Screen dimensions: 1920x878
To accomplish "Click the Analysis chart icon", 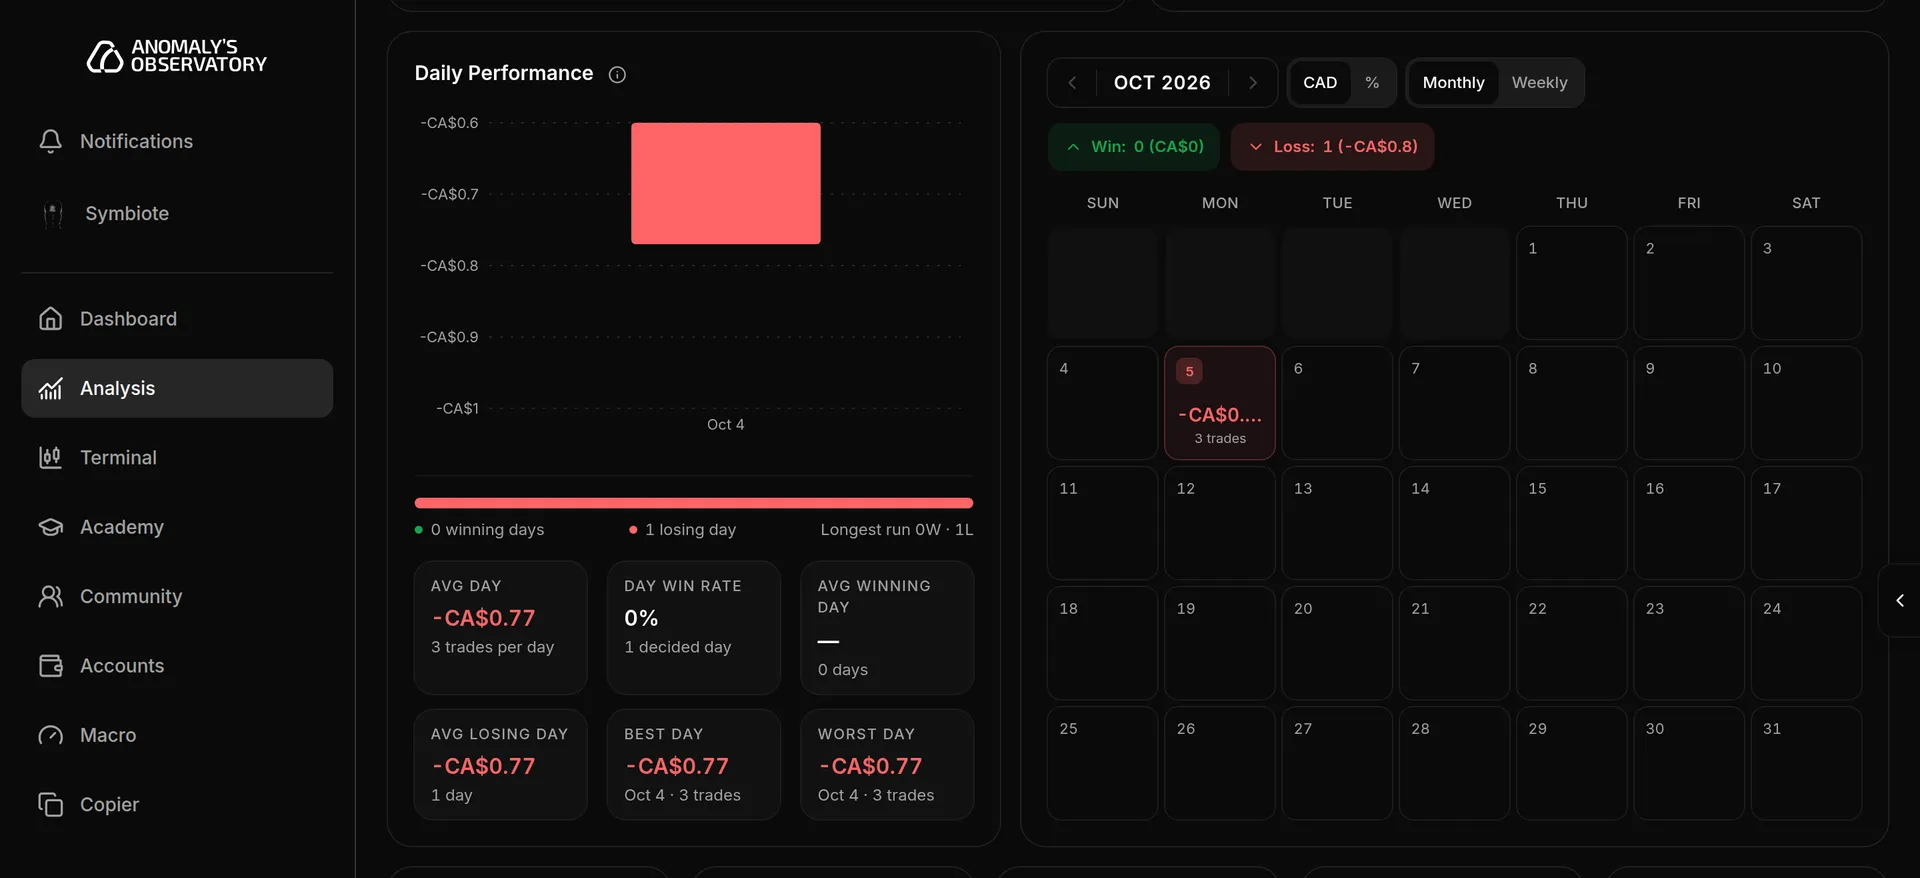I will pyautogui.click(x=50, y=388).
